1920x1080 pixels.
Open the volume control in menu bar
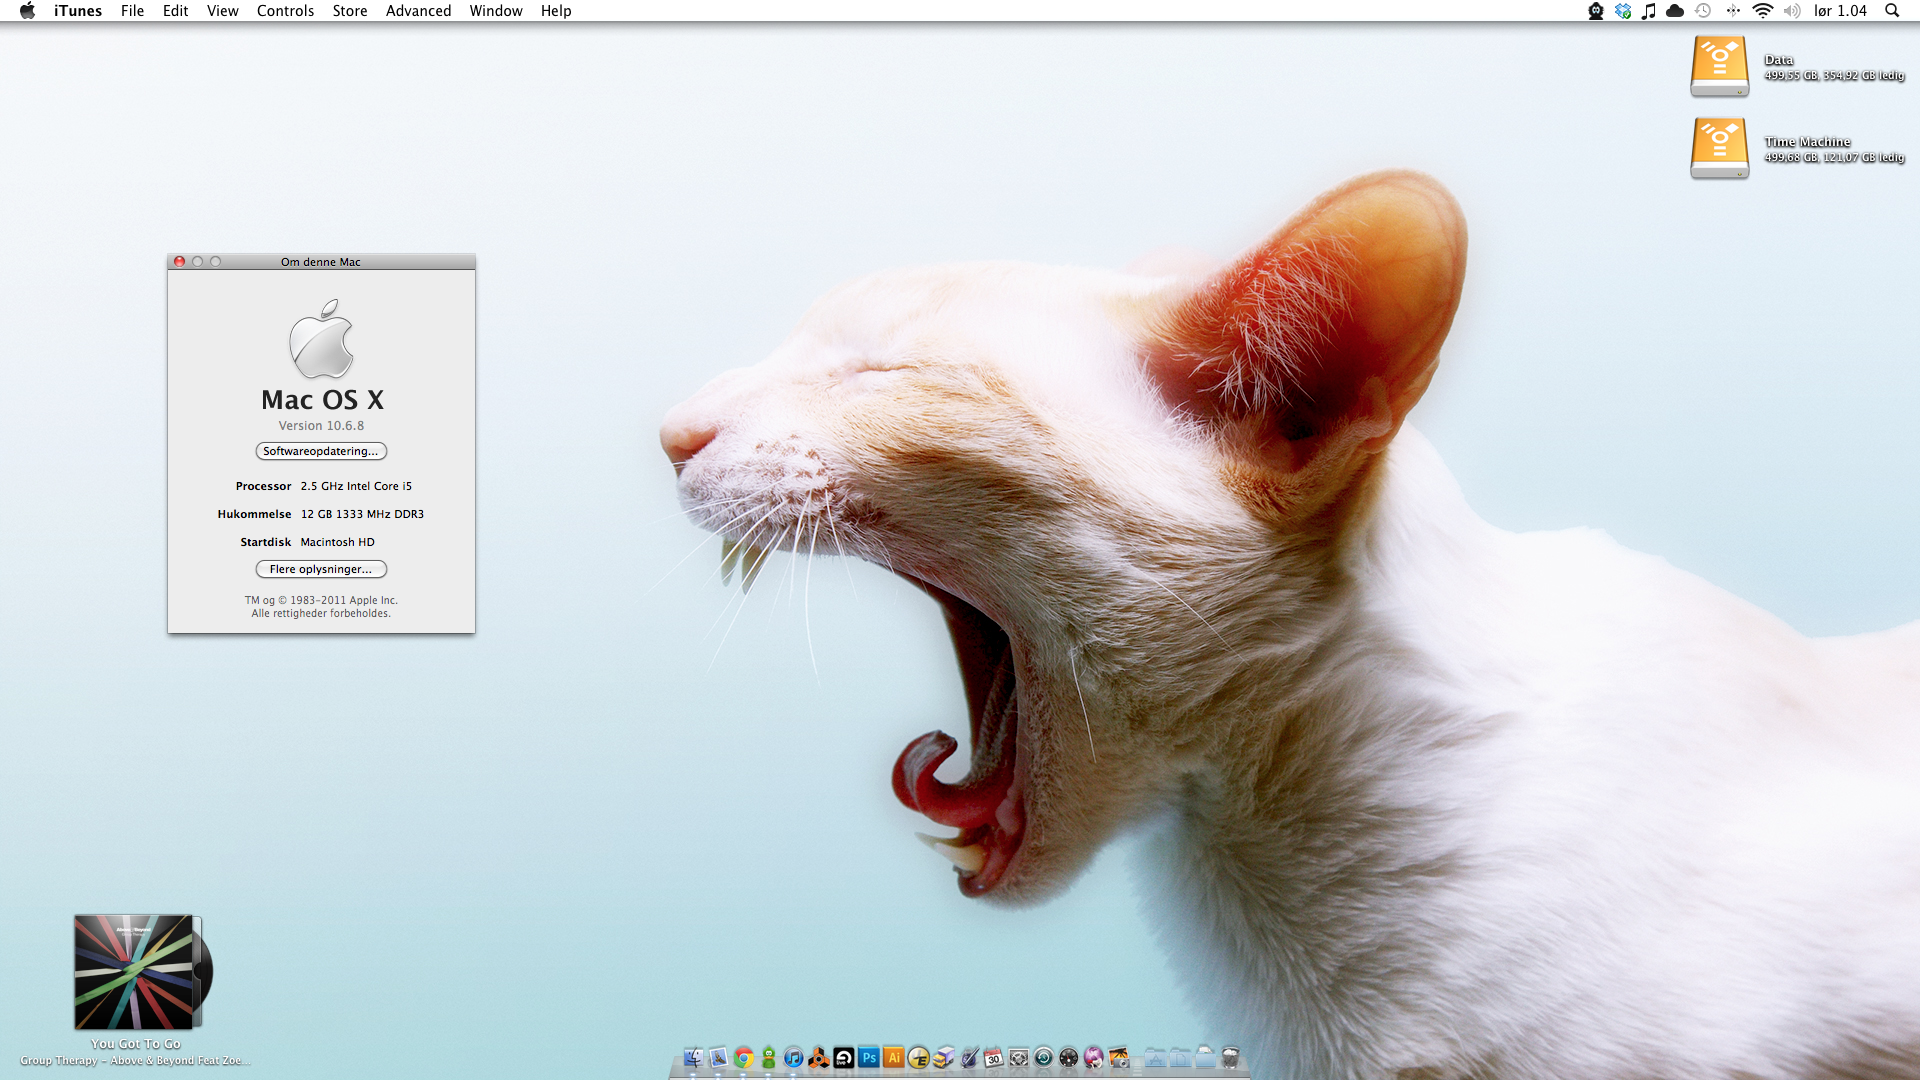pyautogui.click(x=1791, y=11)
